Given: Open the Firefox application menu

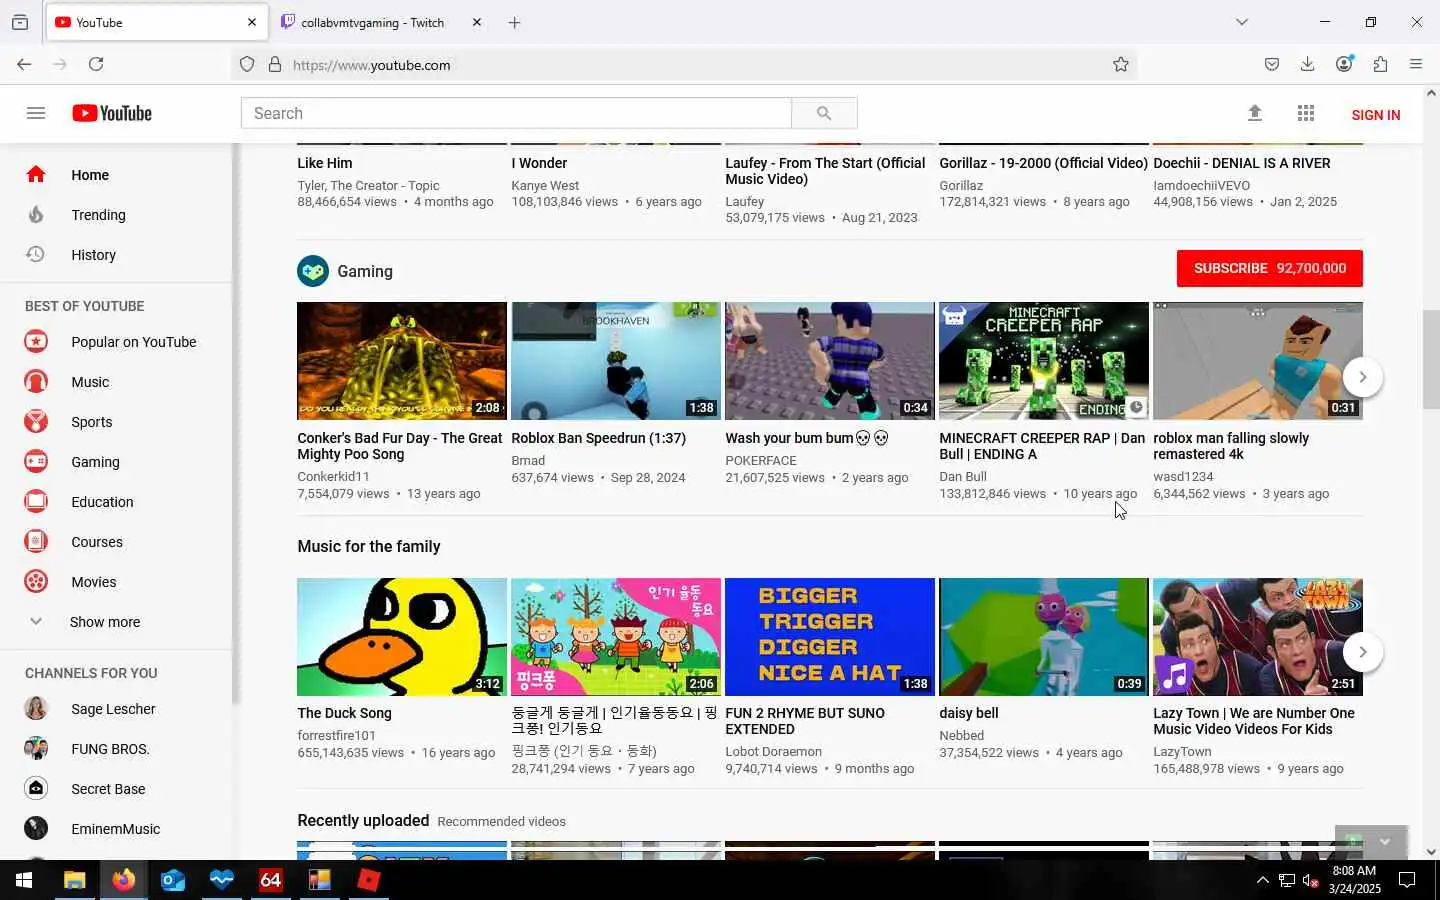Looking at the screenshot, I should tap(1416, 64).
